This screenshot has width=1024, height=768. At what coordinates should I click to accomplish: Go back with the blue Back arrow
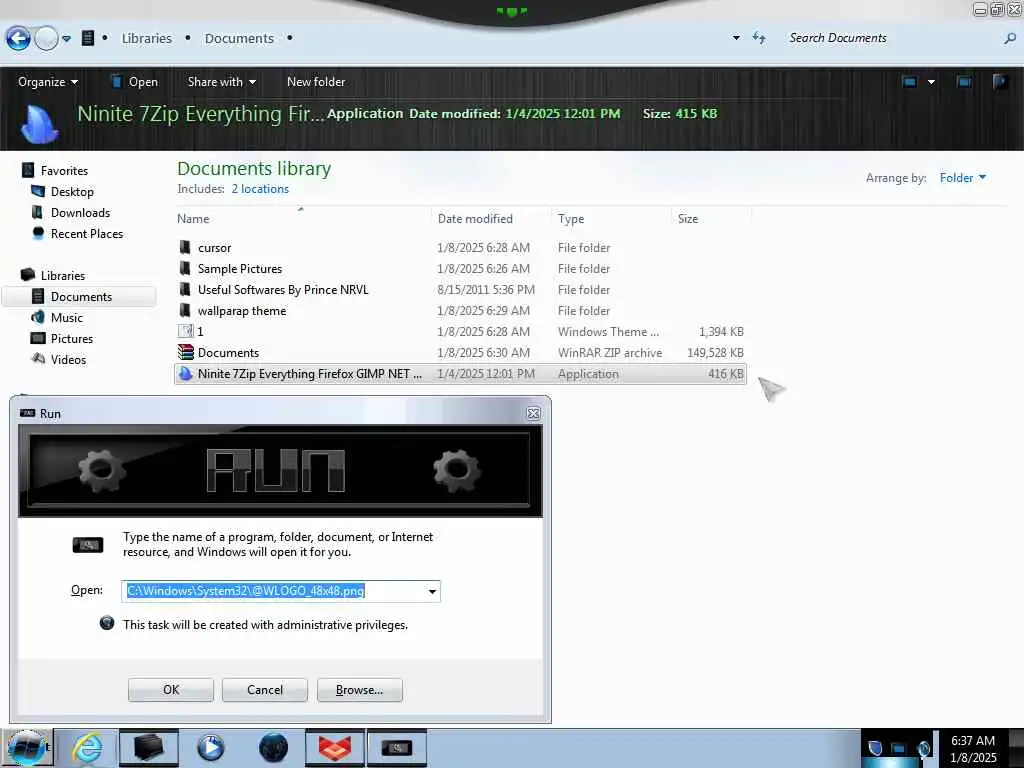(18, 39)
